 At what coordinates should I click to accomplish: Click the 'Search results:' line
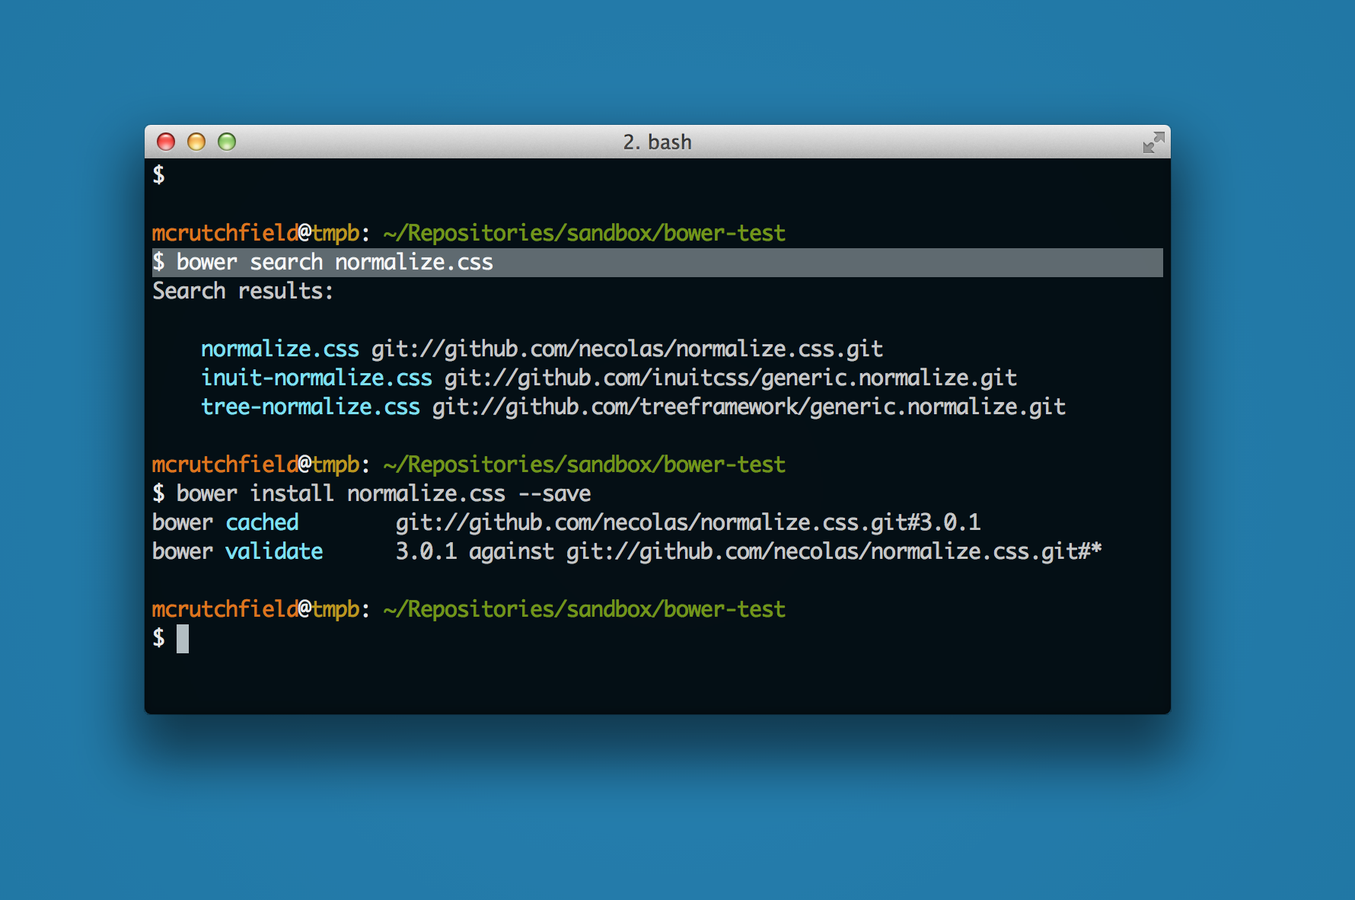pyautogui.click(x=243, y=291)
